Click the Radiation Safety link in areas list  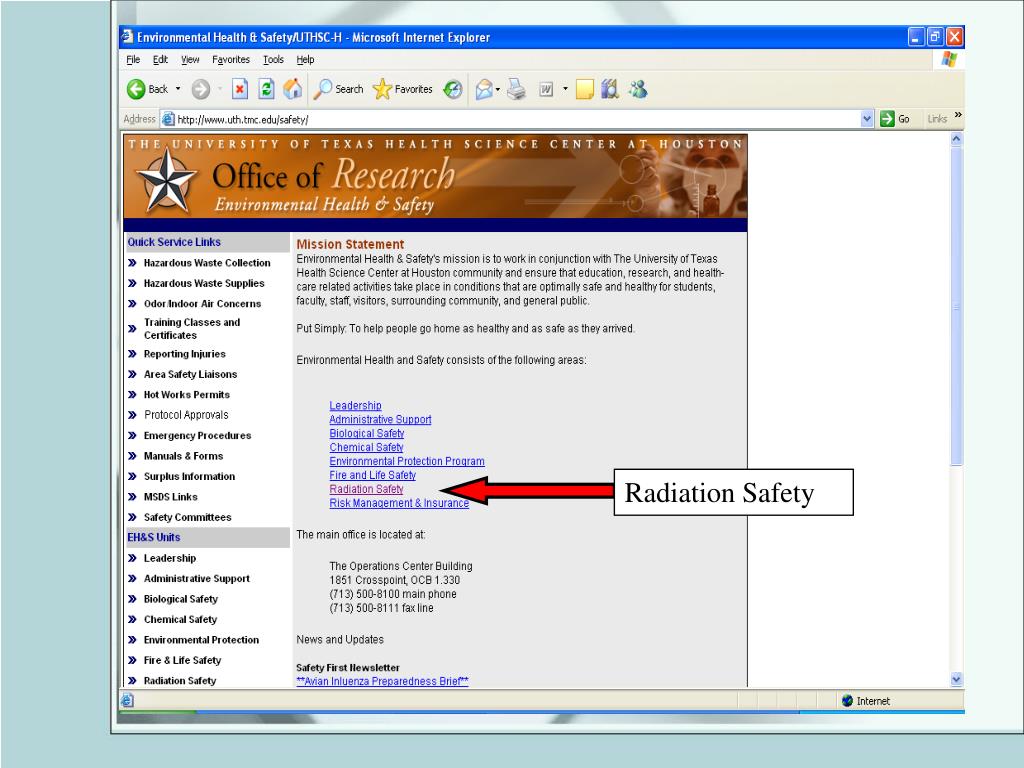[366, 489]
